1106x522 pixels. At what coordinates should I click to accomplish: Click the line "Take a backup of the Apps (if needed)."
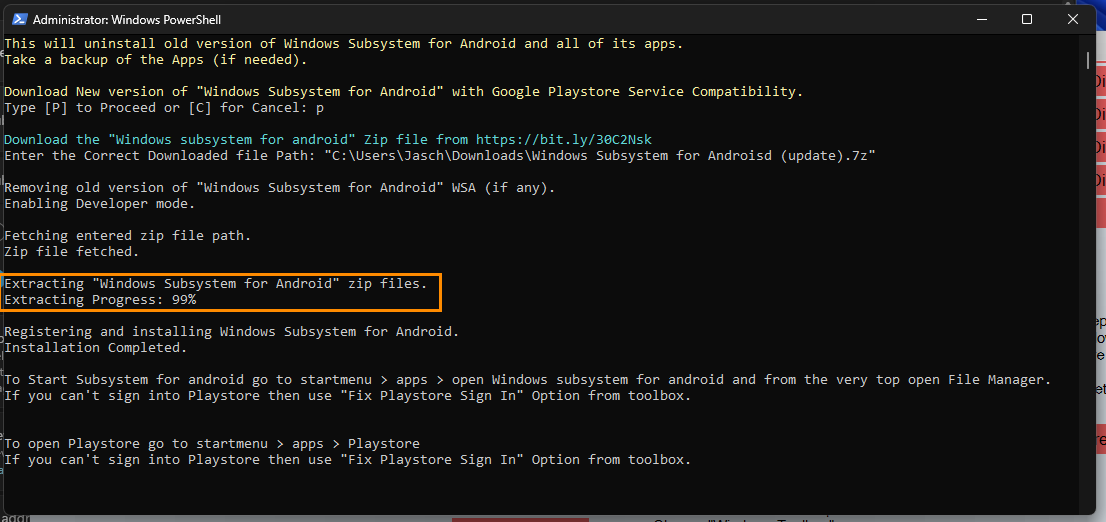click(156, 59)
